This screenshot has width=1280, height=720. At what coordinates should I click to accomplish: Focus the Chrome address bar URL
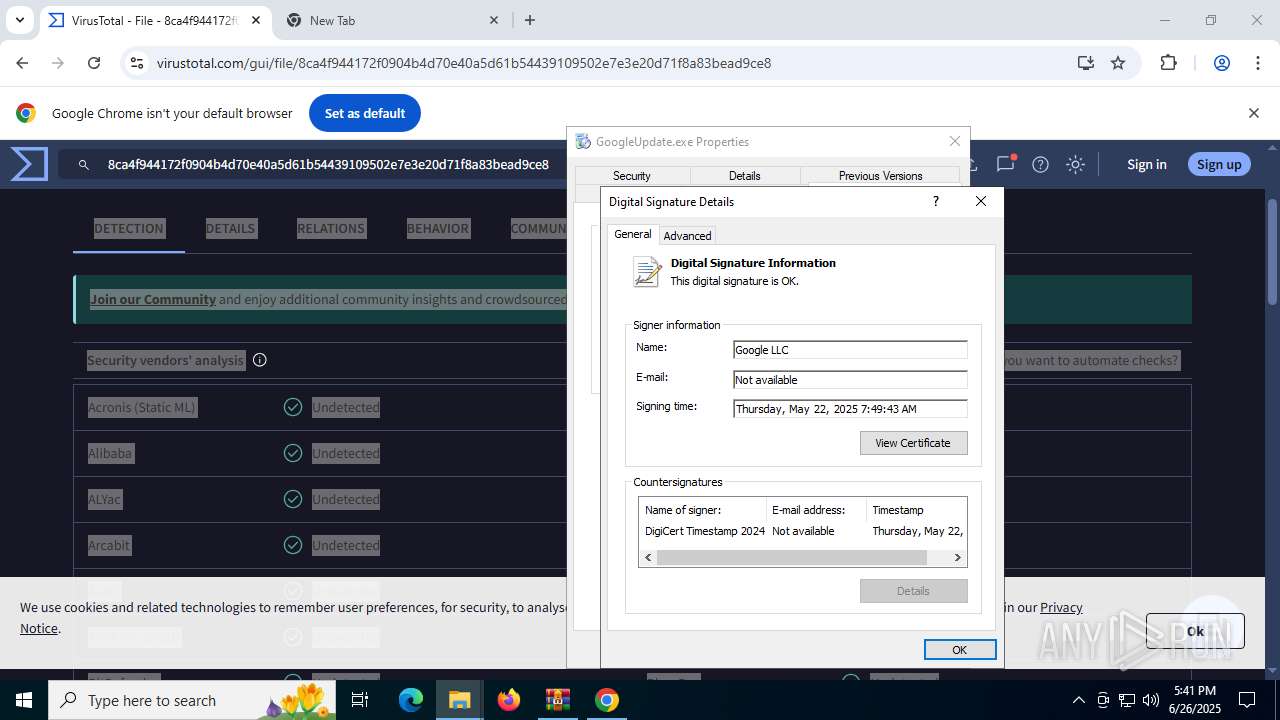(x=464, y=63)
